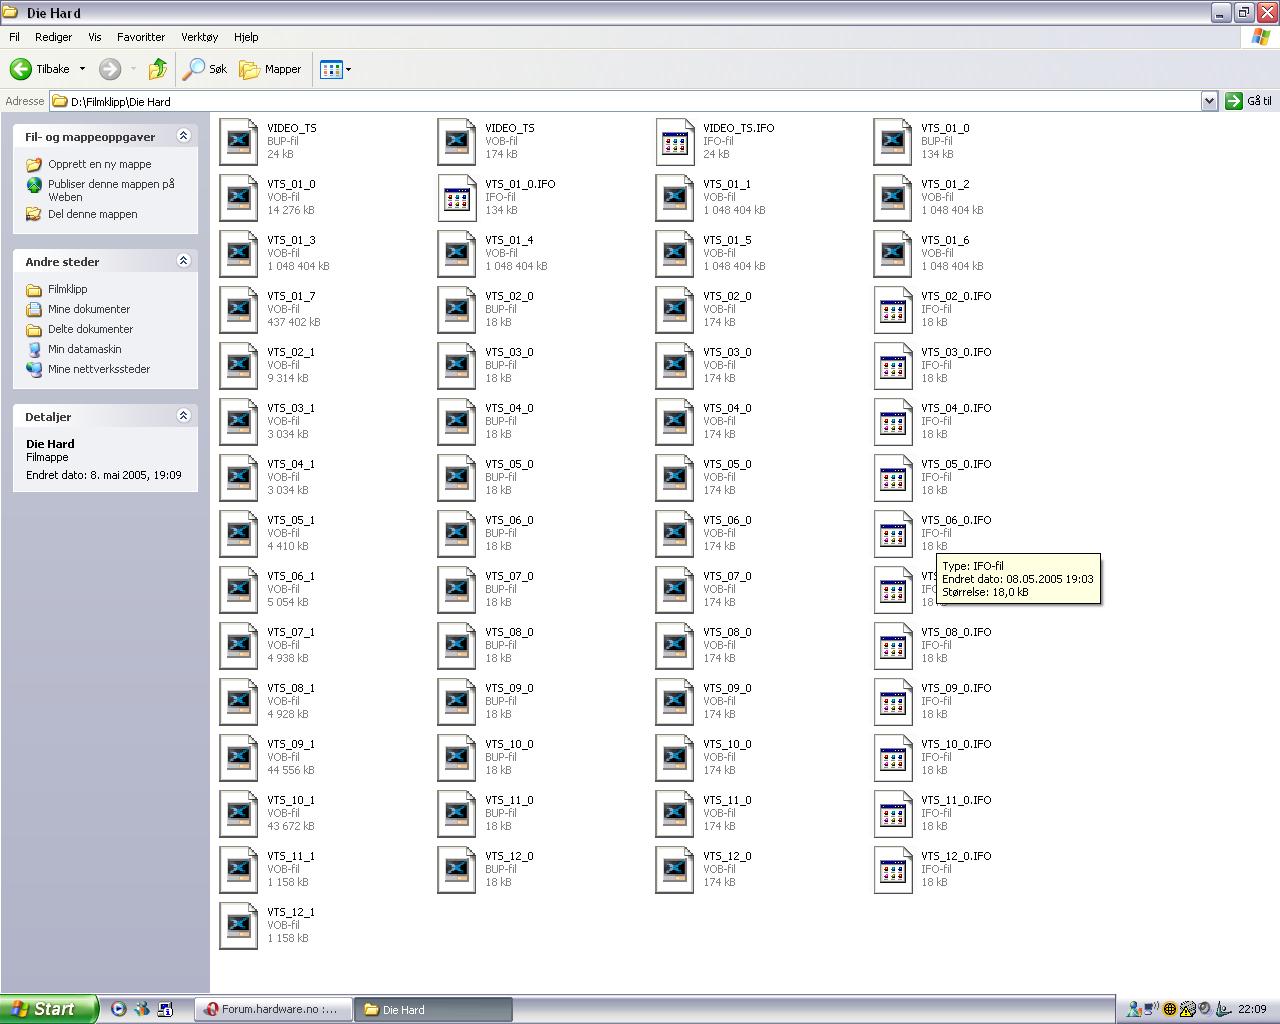Open the view mode dropdown button
Screen dimensions: 1280x1024
click(x=335, y=69)
